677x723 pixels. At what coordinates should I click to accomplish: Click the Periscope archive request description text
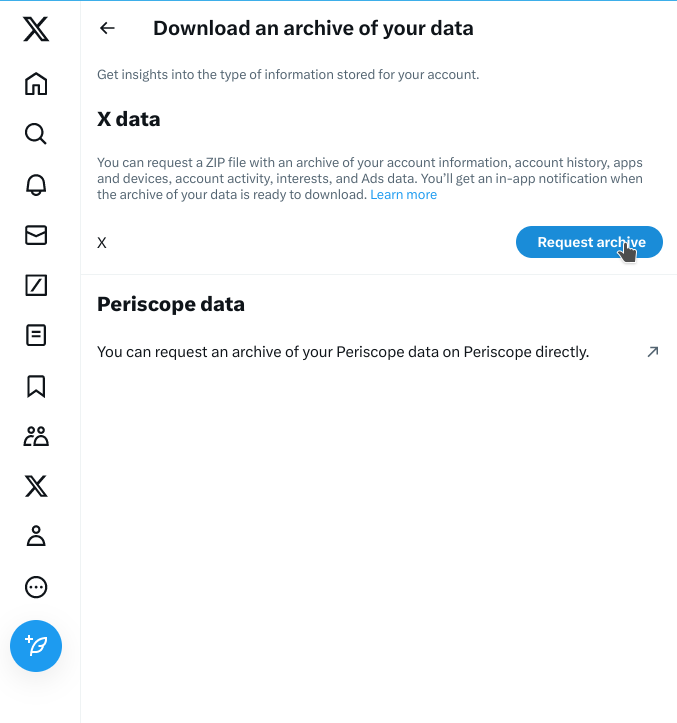tap(343, 352)
